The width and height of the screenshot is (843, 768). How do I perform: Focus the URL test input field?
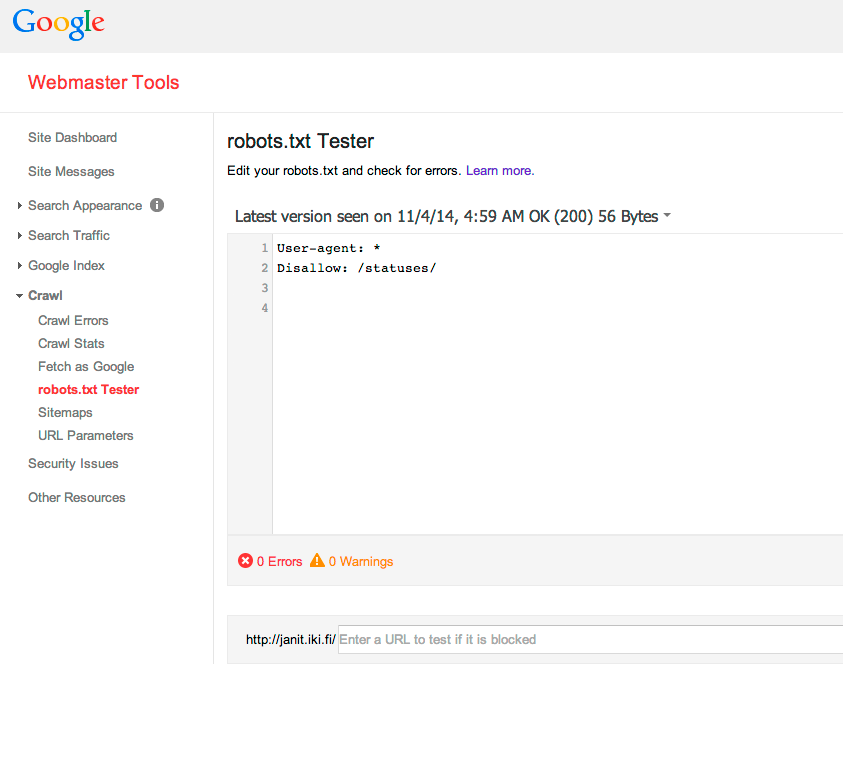click(590, 639)
